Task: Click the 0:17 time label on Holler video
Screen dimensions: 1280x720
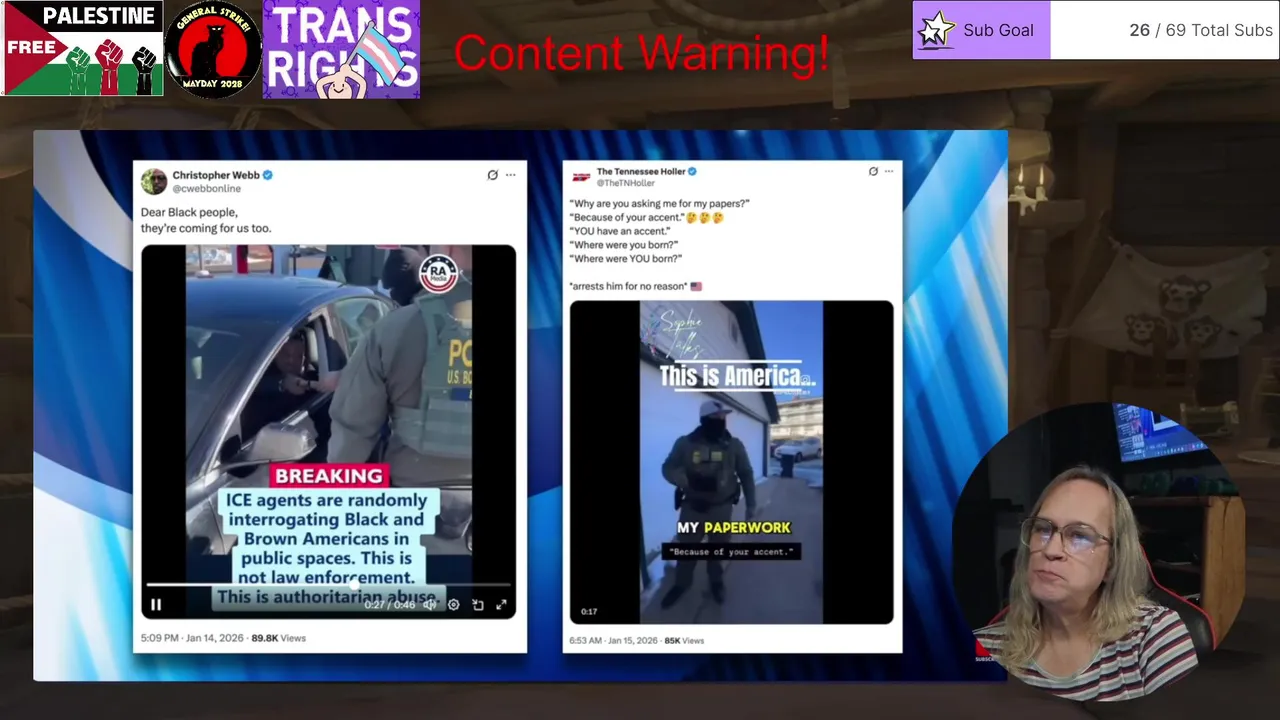Action: tap(589, 611)
